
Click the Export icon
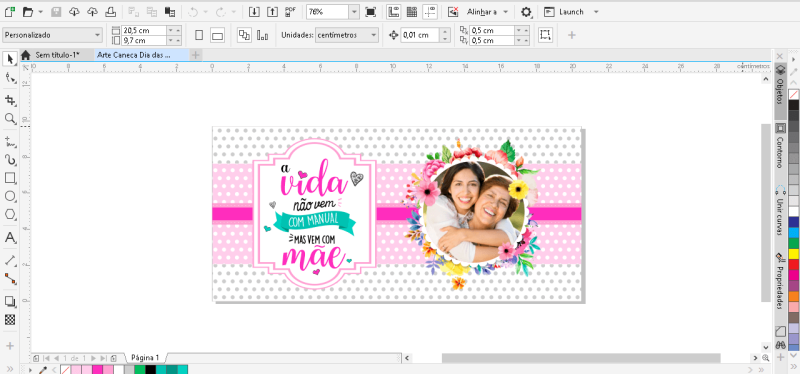[x=272, y=11]
